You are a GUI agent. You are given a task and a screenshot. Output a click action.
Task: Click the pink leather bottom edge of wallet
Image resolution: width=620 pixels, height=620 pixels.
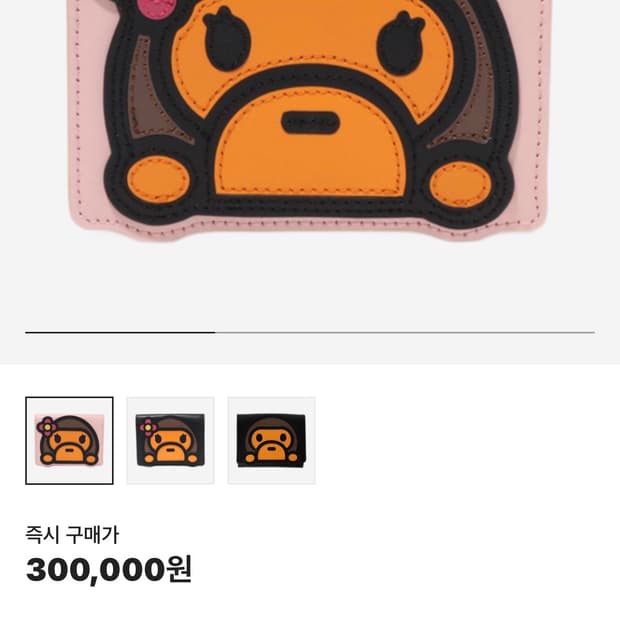[308, 229]
